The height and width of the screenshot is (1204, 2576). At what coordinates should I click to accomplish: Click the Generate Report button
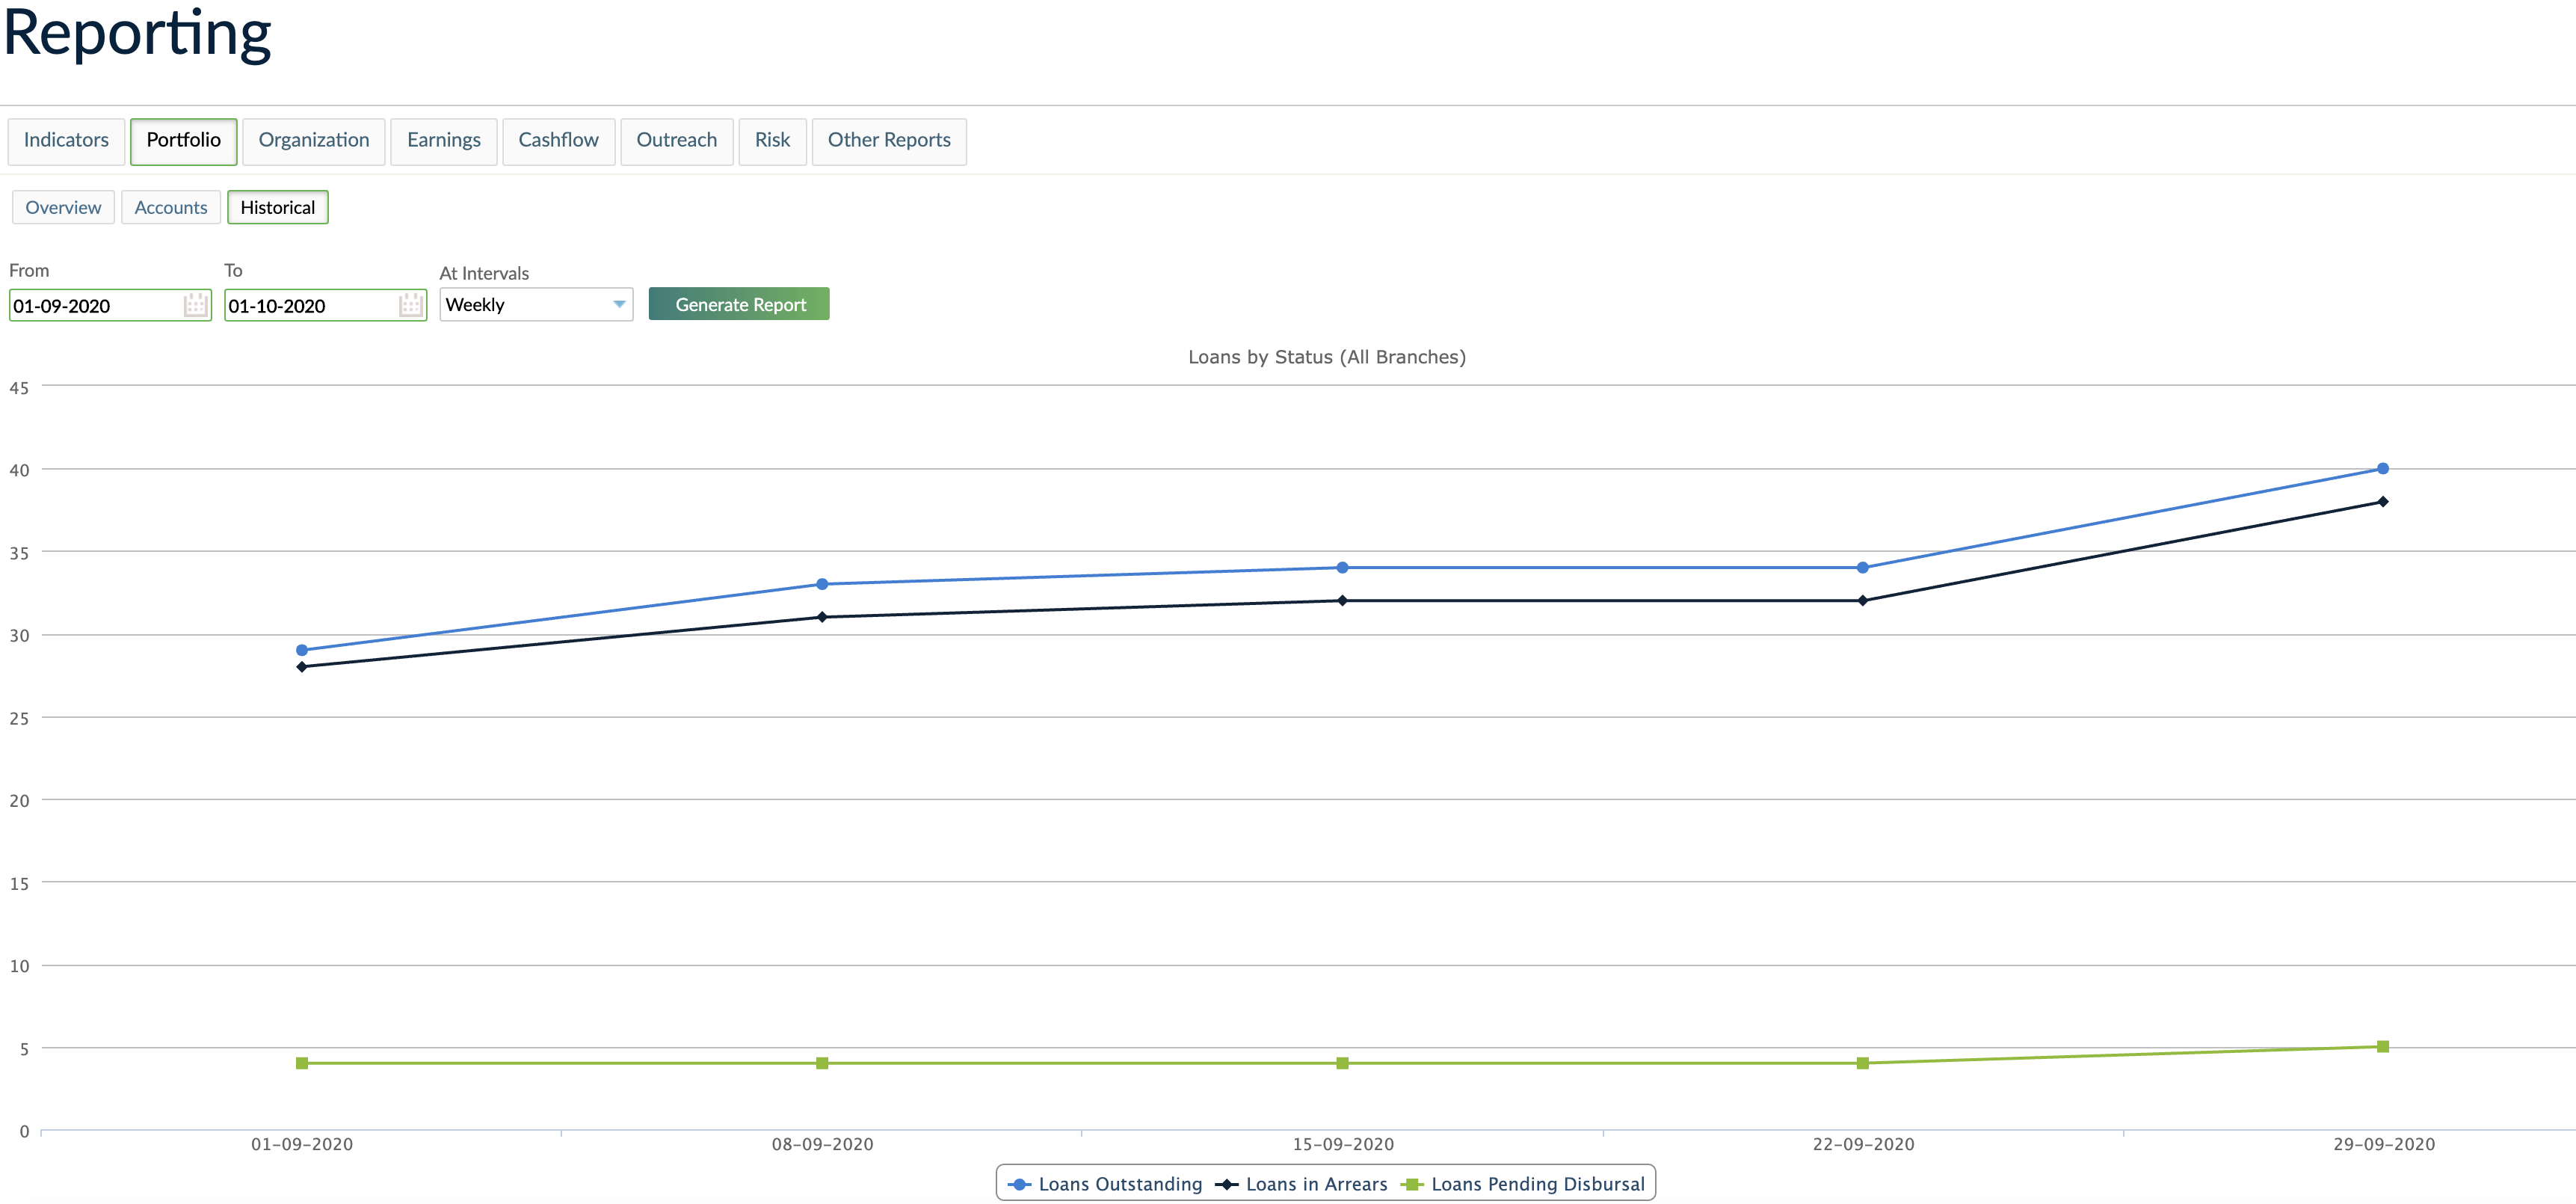click(739, 304)
